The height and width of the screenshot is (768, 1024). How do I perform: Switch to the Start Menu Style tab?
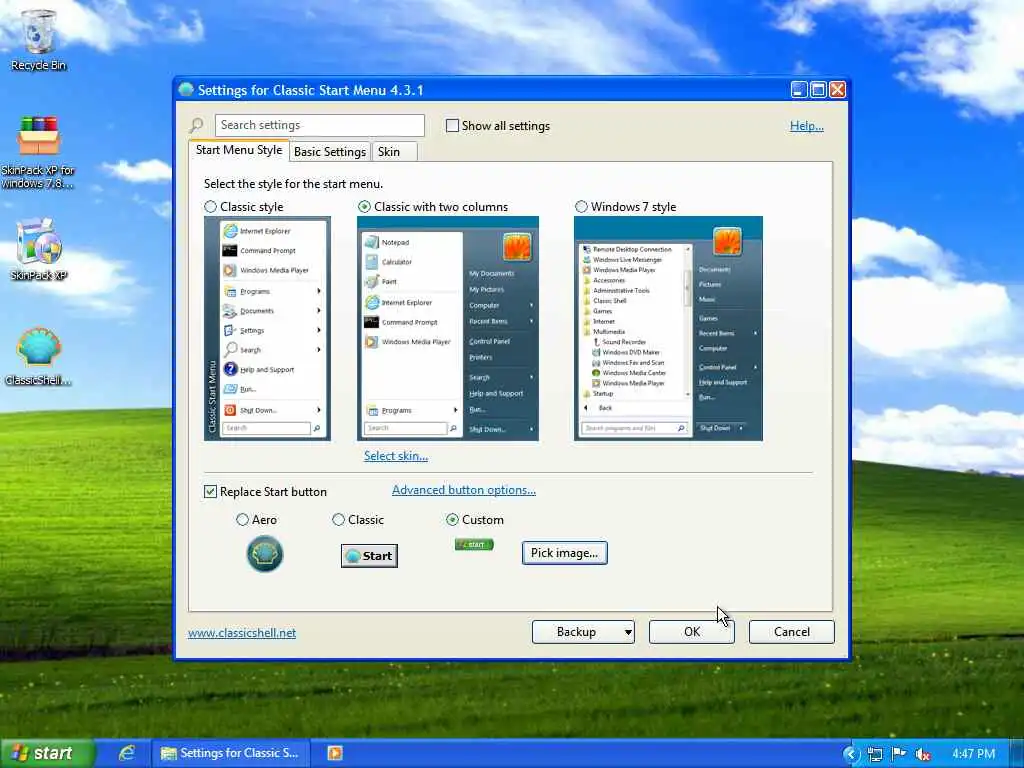coord(239,150)
